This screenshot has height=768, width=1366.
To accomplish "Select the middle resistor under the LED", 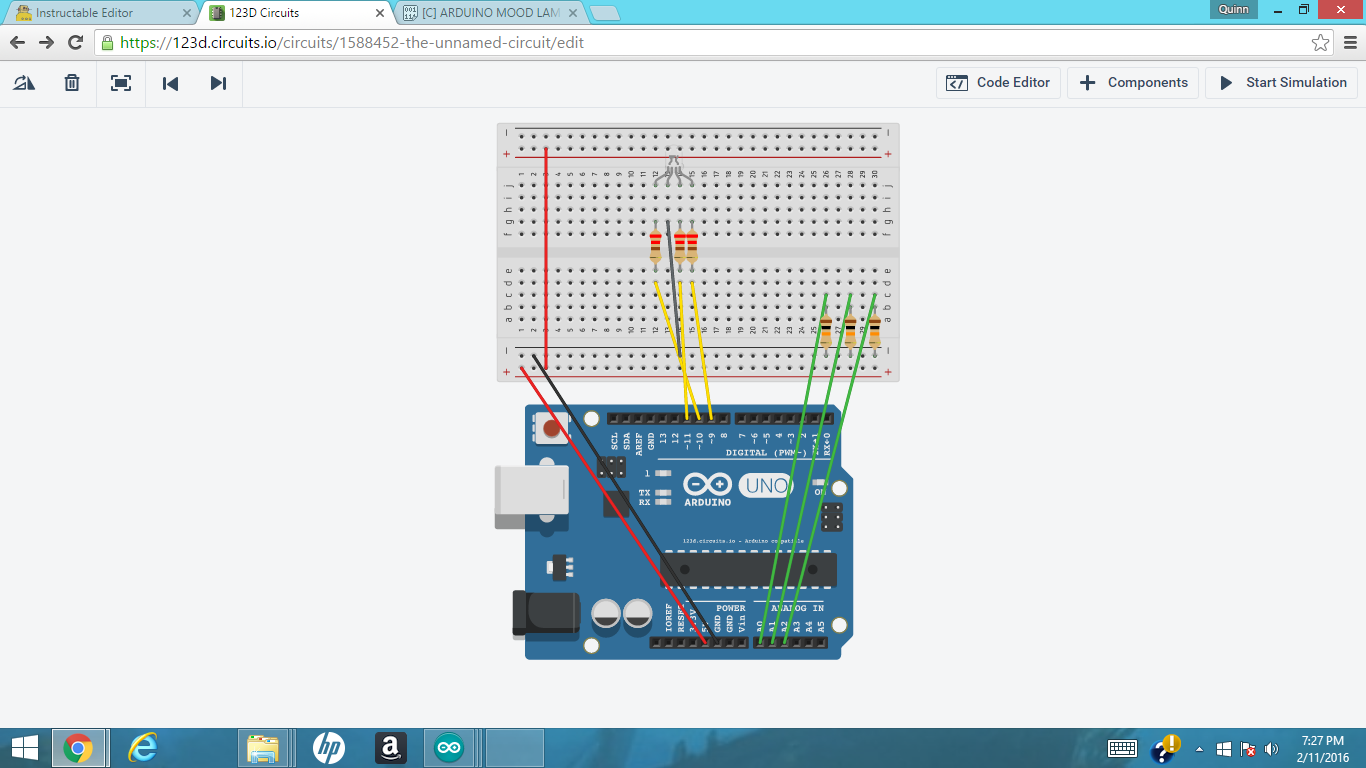I will 680,245.
